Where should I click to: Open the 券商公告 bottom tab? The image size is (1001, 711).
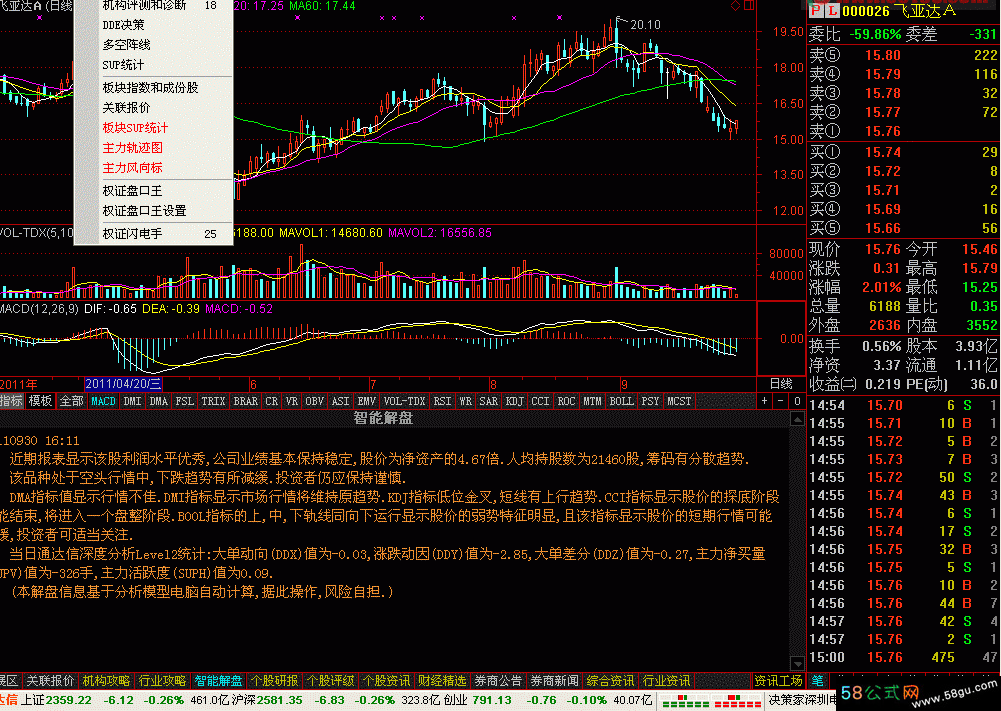tap(498, 681)
